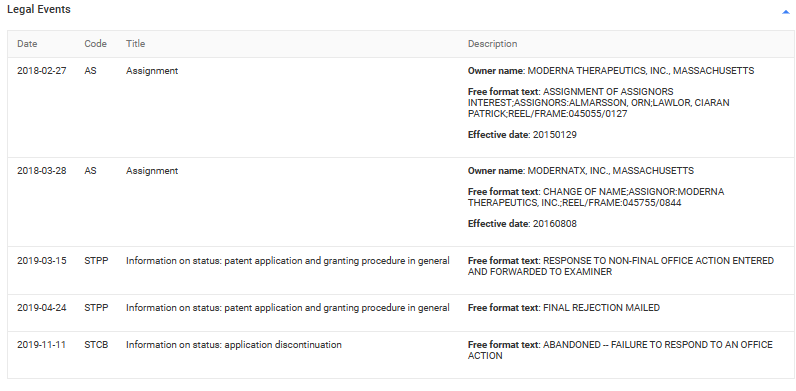This screenshot has width=796, height=391.
Task: Select the date 2018-02-27
Action: point(42,71)
